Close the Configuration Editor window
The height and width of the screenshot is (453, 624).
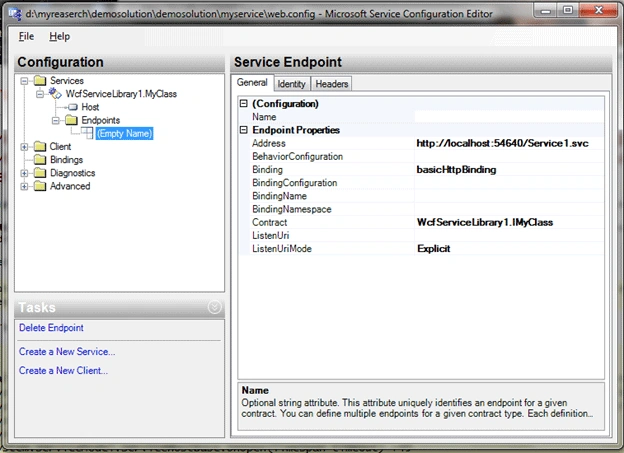tap(599, 10)
